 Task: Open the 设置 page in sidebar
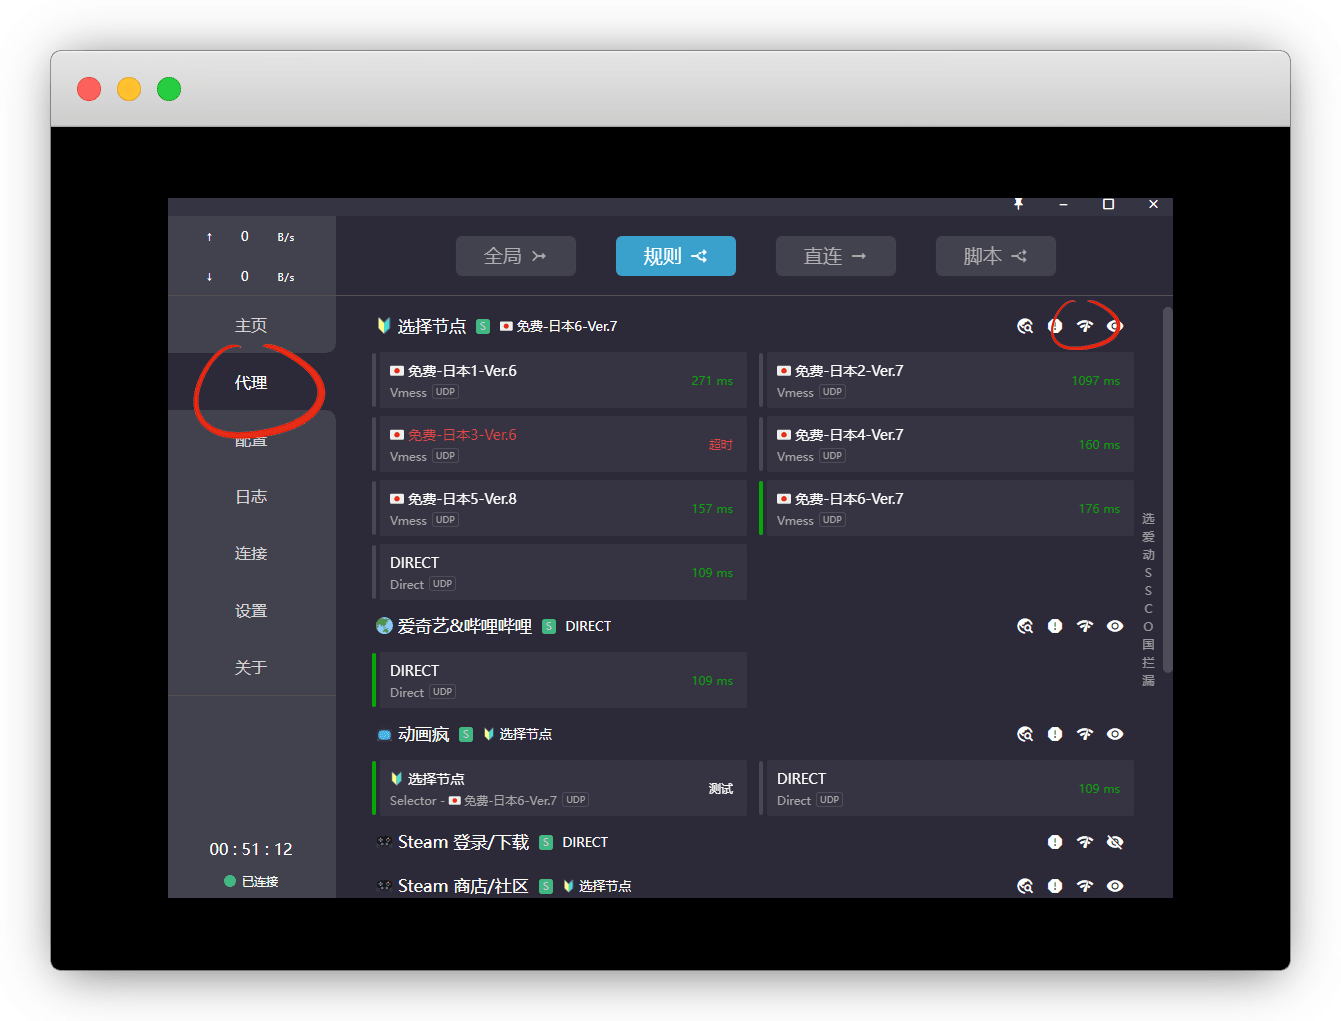point(251,611)
